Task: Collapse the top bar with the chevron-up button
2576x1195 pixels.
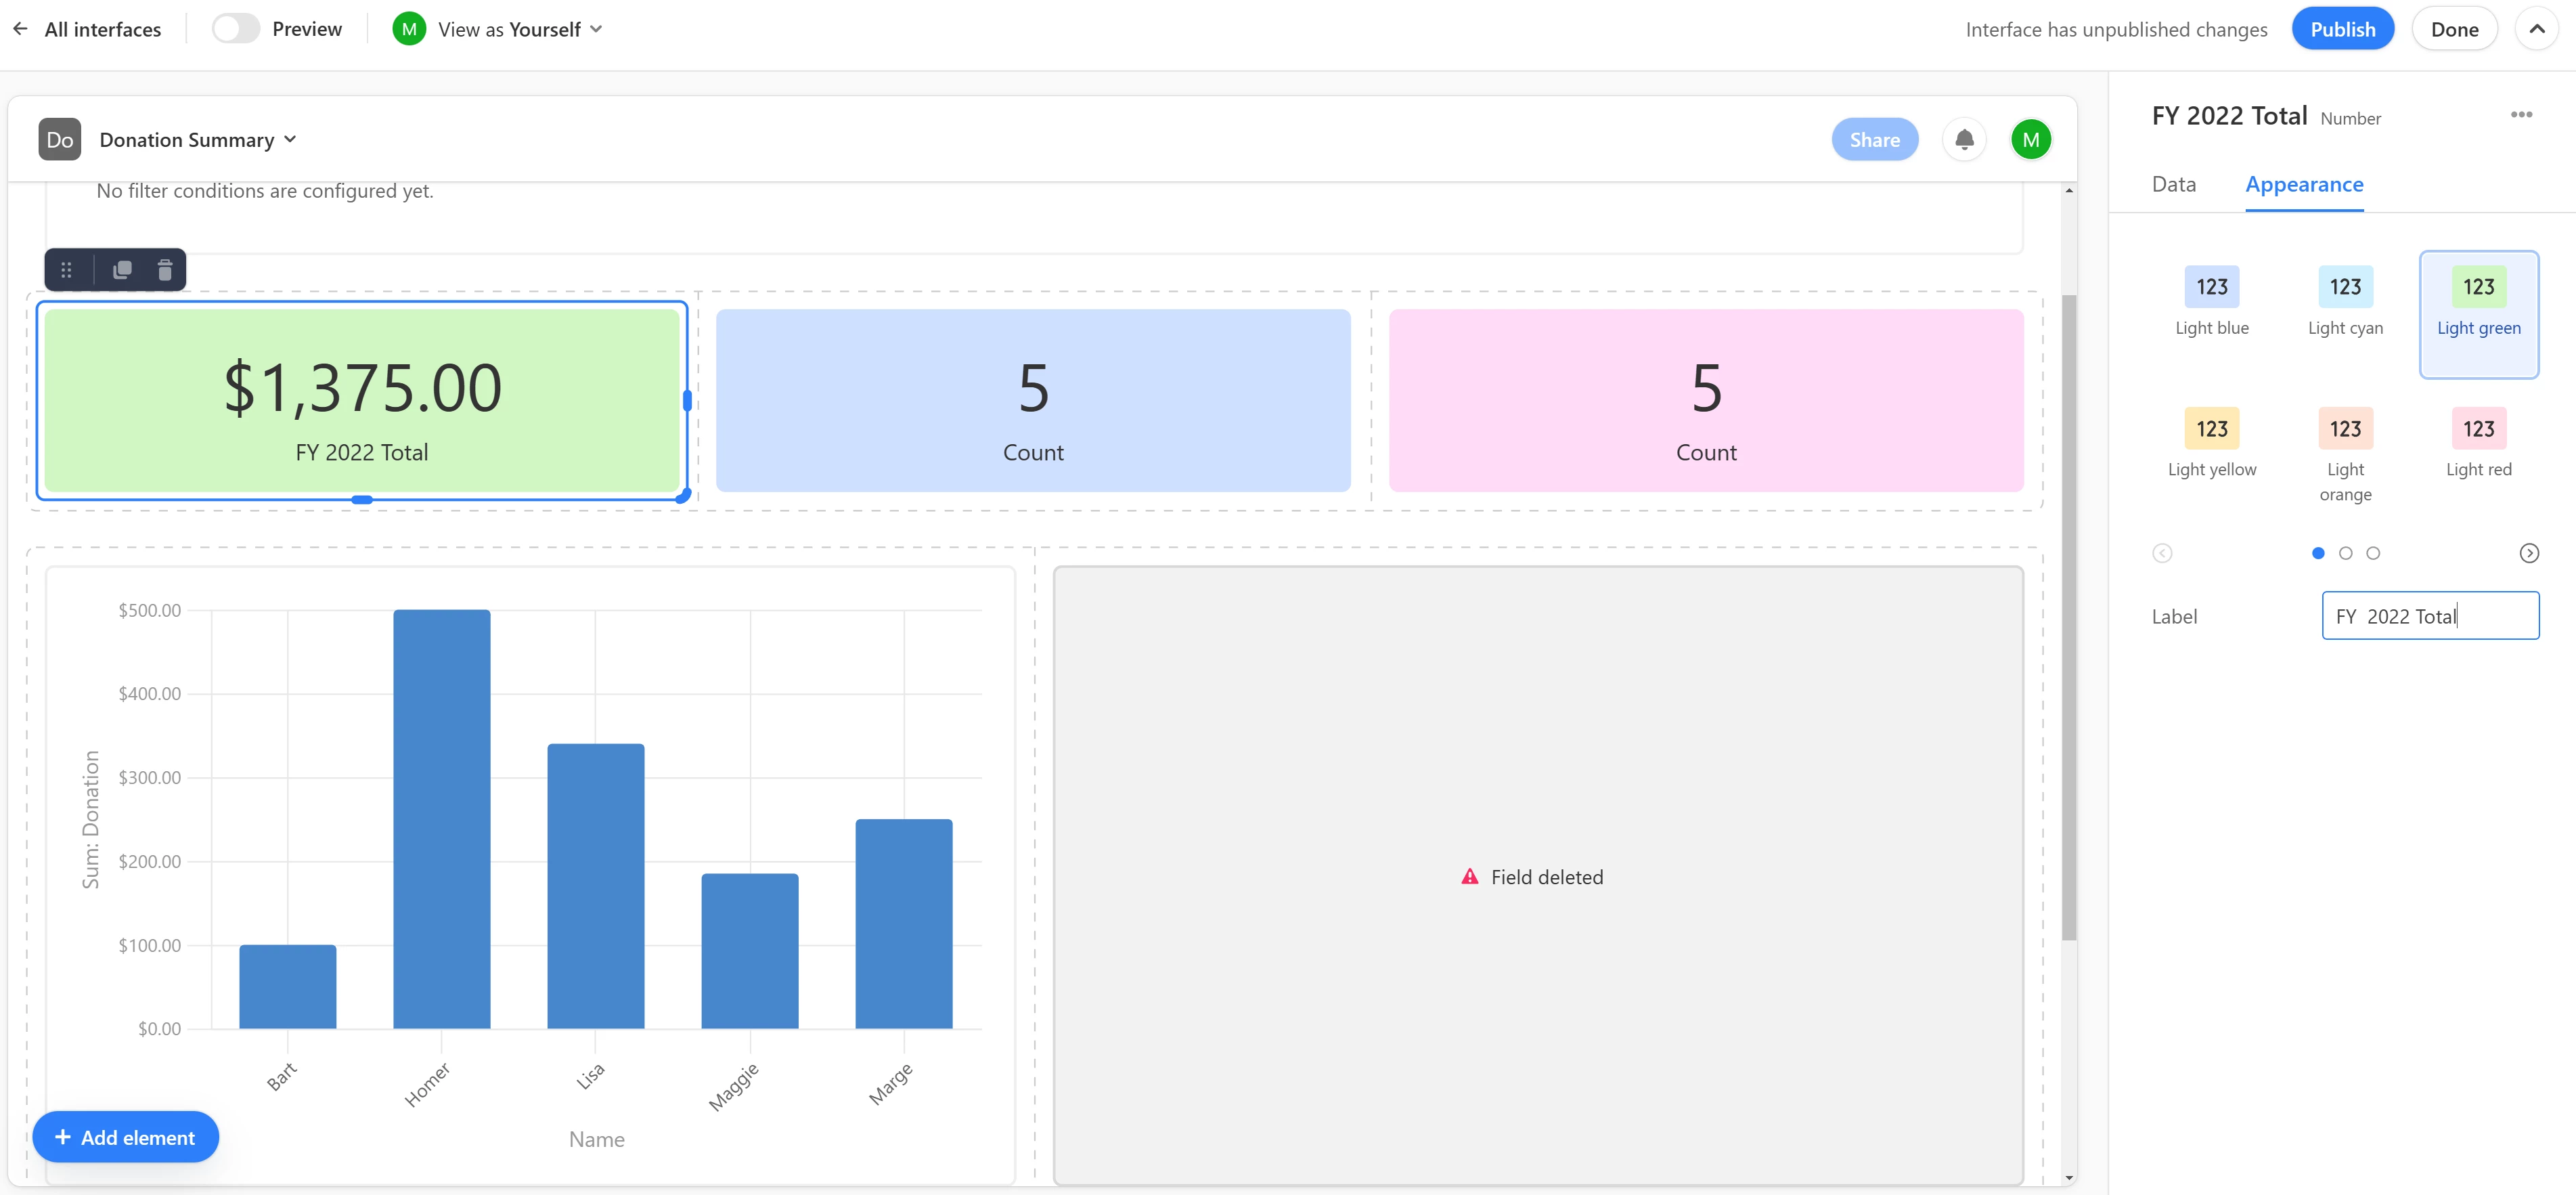Action: [x=2536, y=29]
